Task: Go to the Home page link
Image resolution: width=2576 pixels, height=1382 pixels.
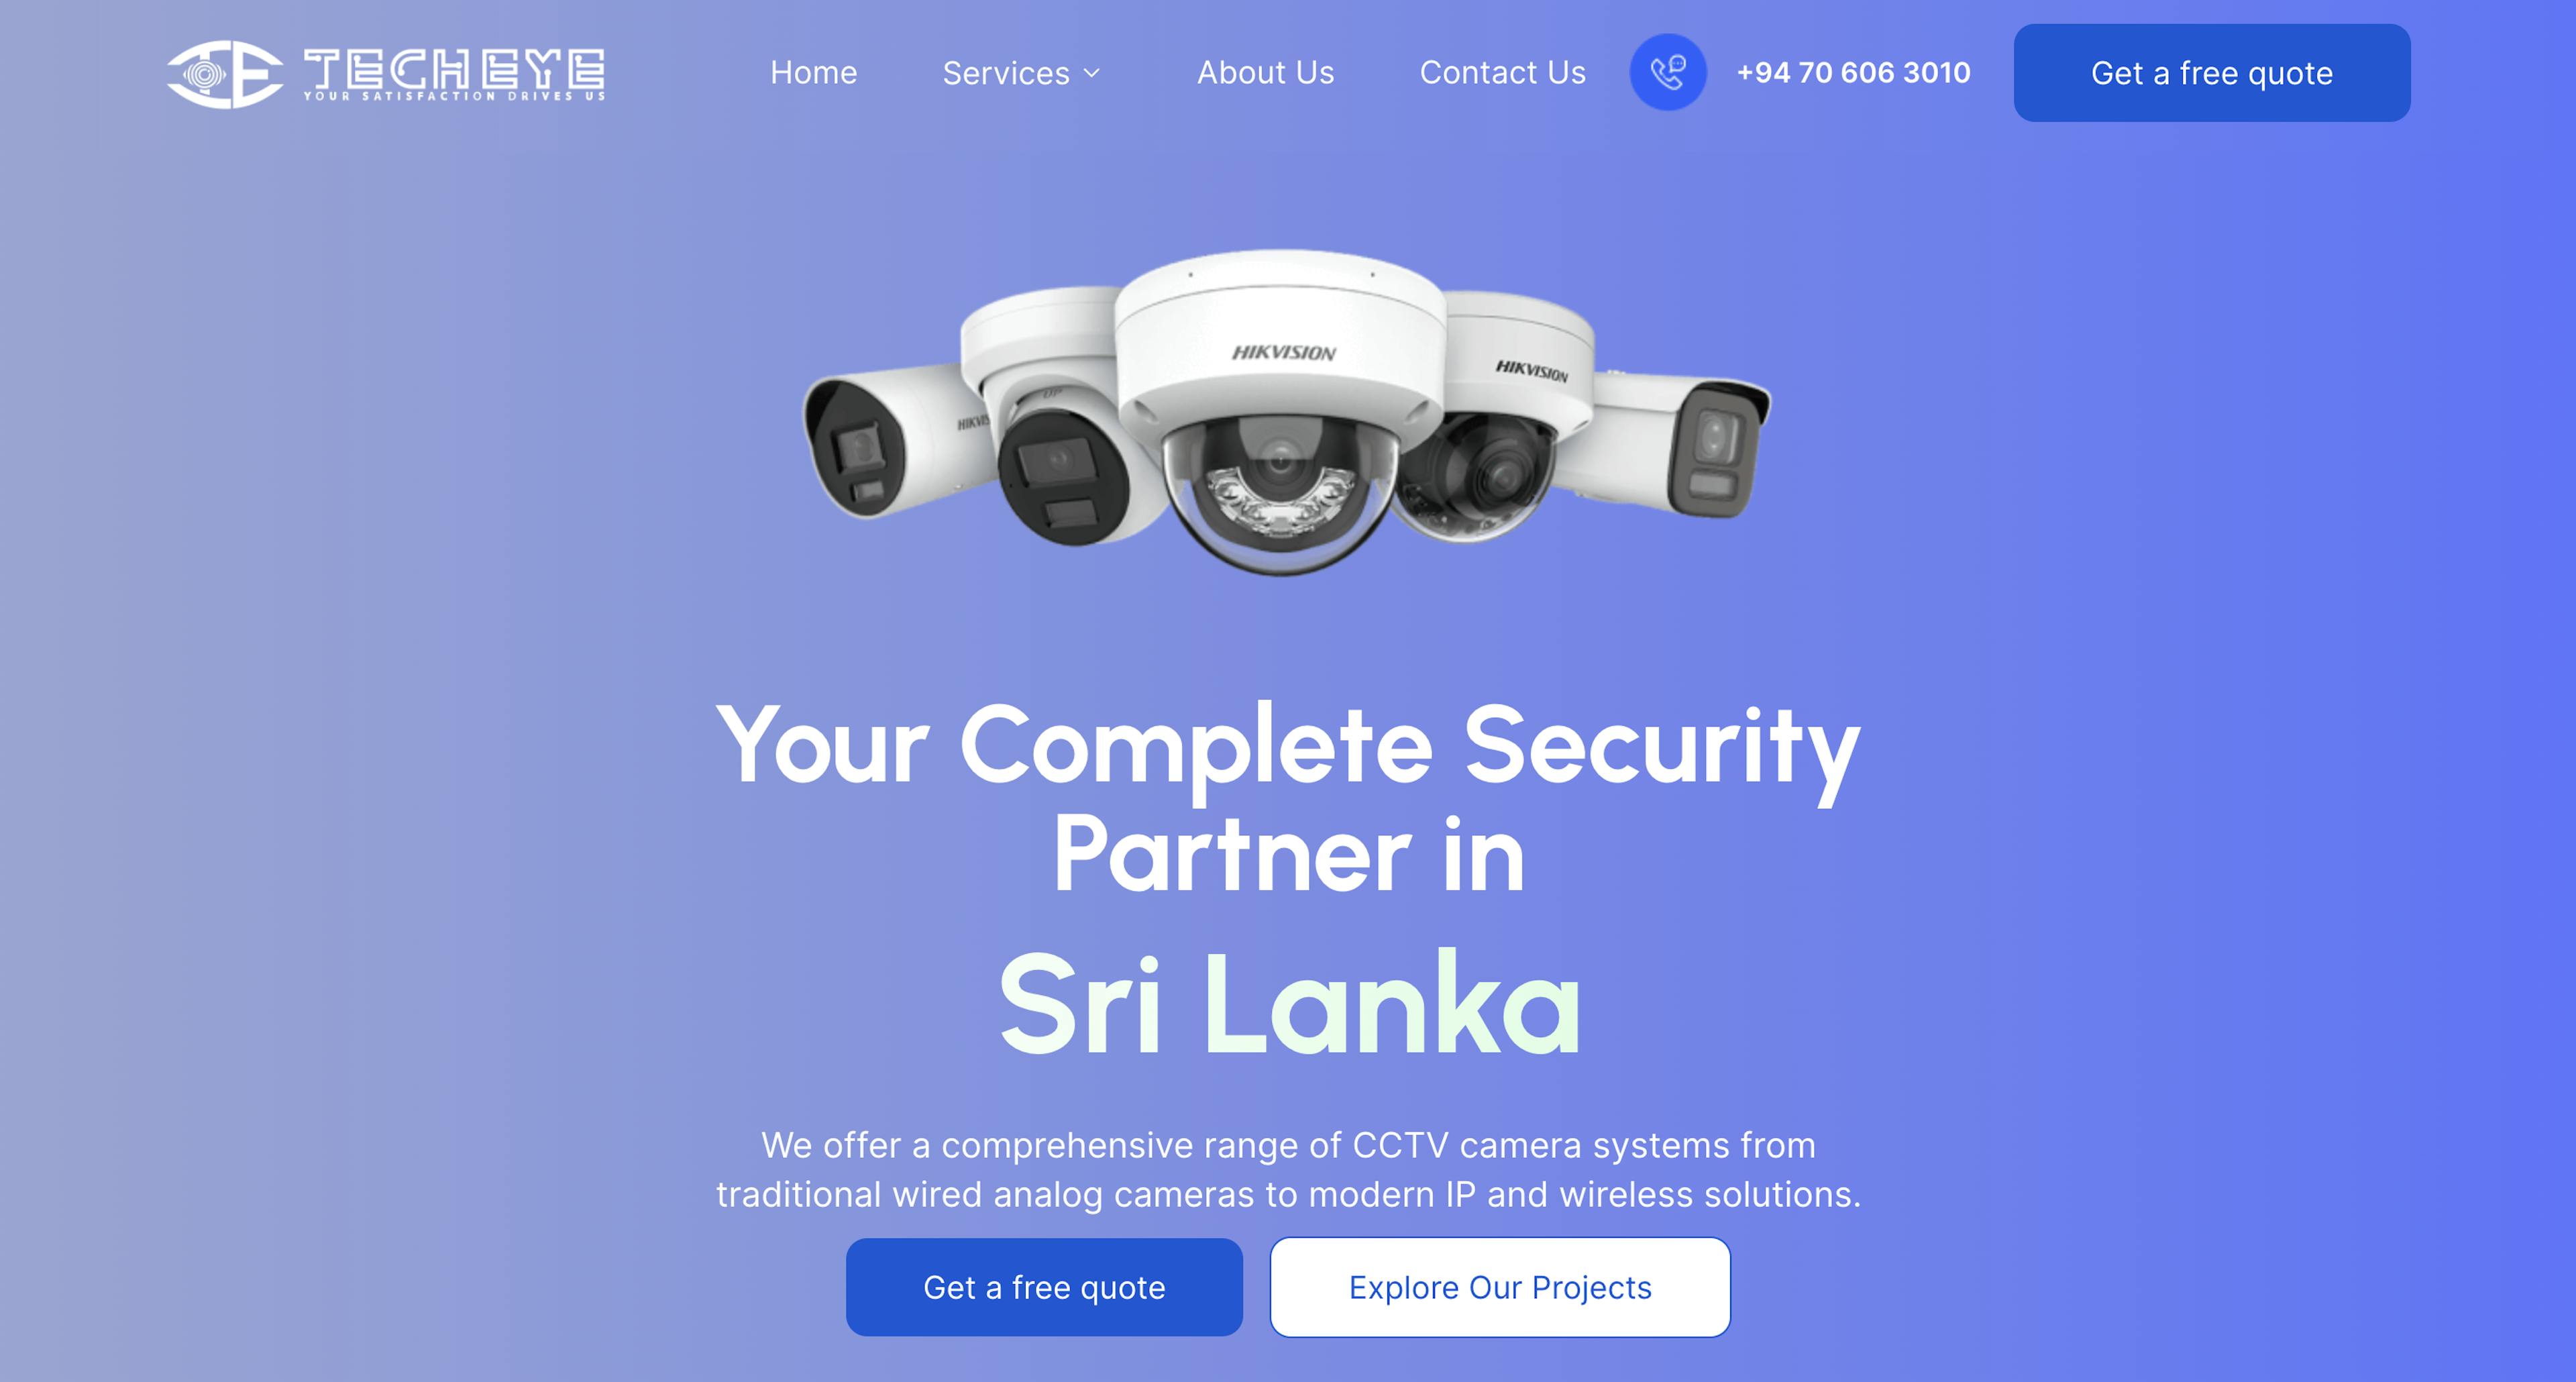Action: click(x=813, y=72)
